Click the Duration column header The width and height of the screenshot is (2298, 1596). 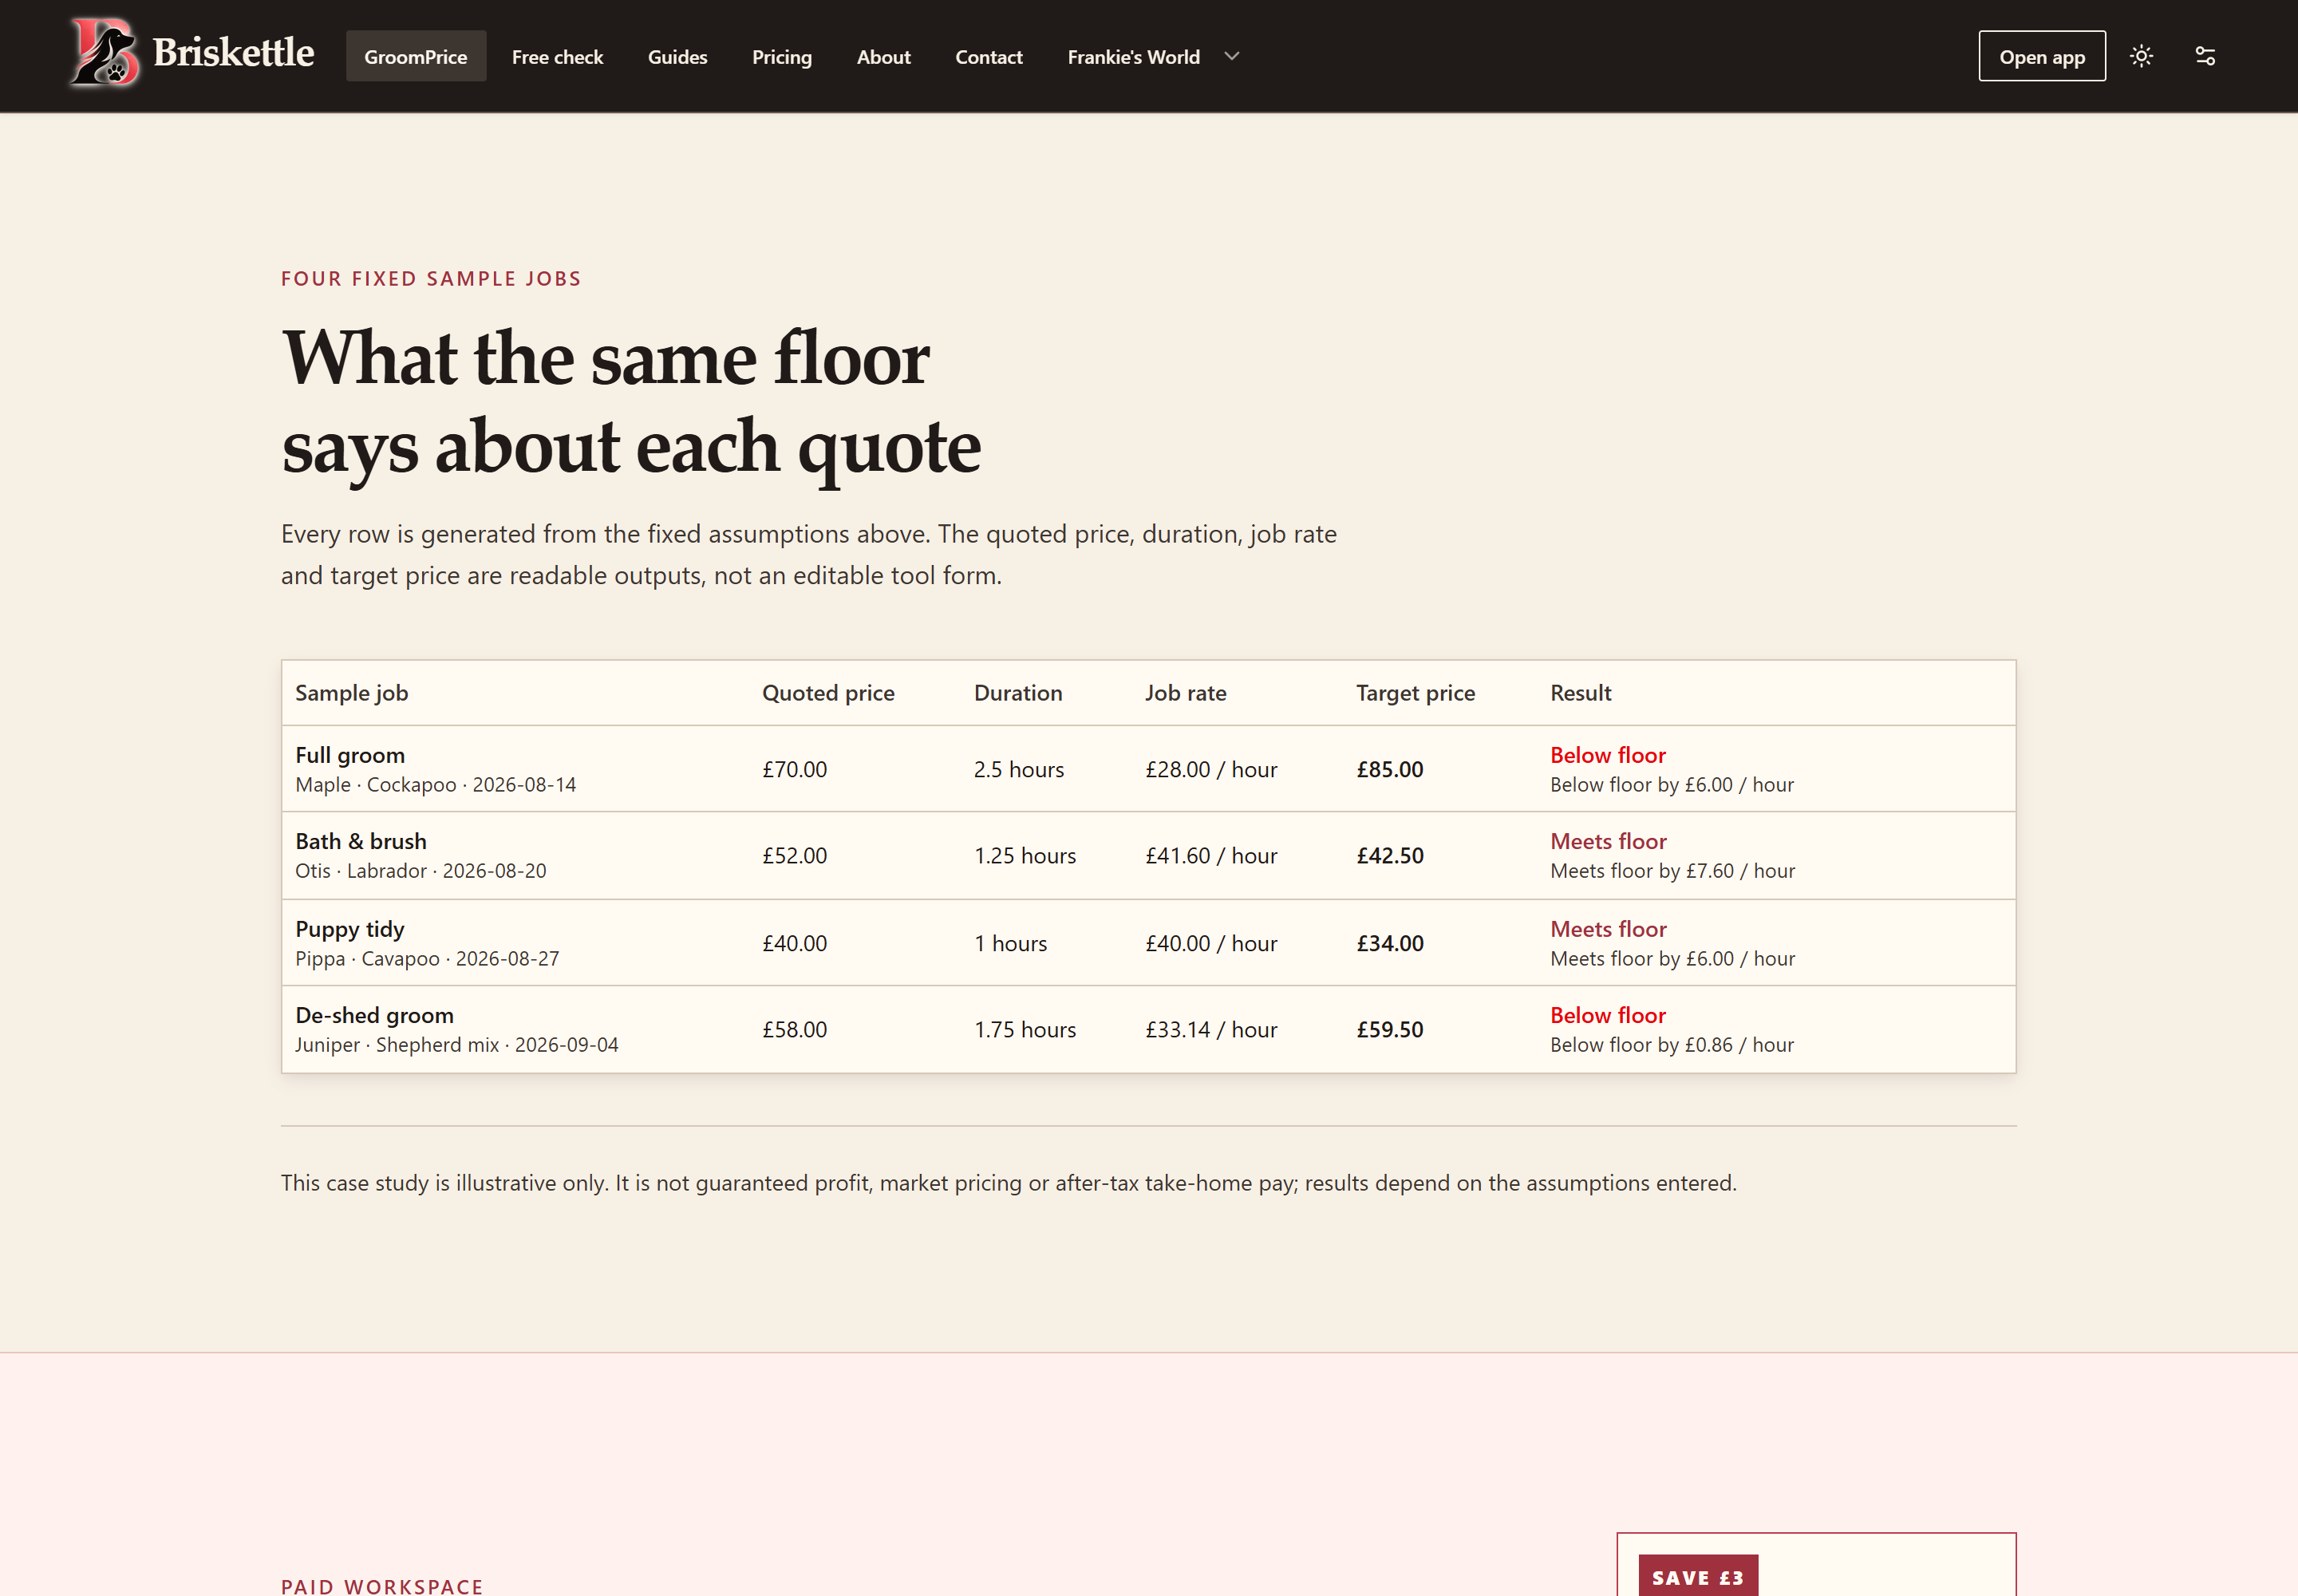tap(1018, 693)
